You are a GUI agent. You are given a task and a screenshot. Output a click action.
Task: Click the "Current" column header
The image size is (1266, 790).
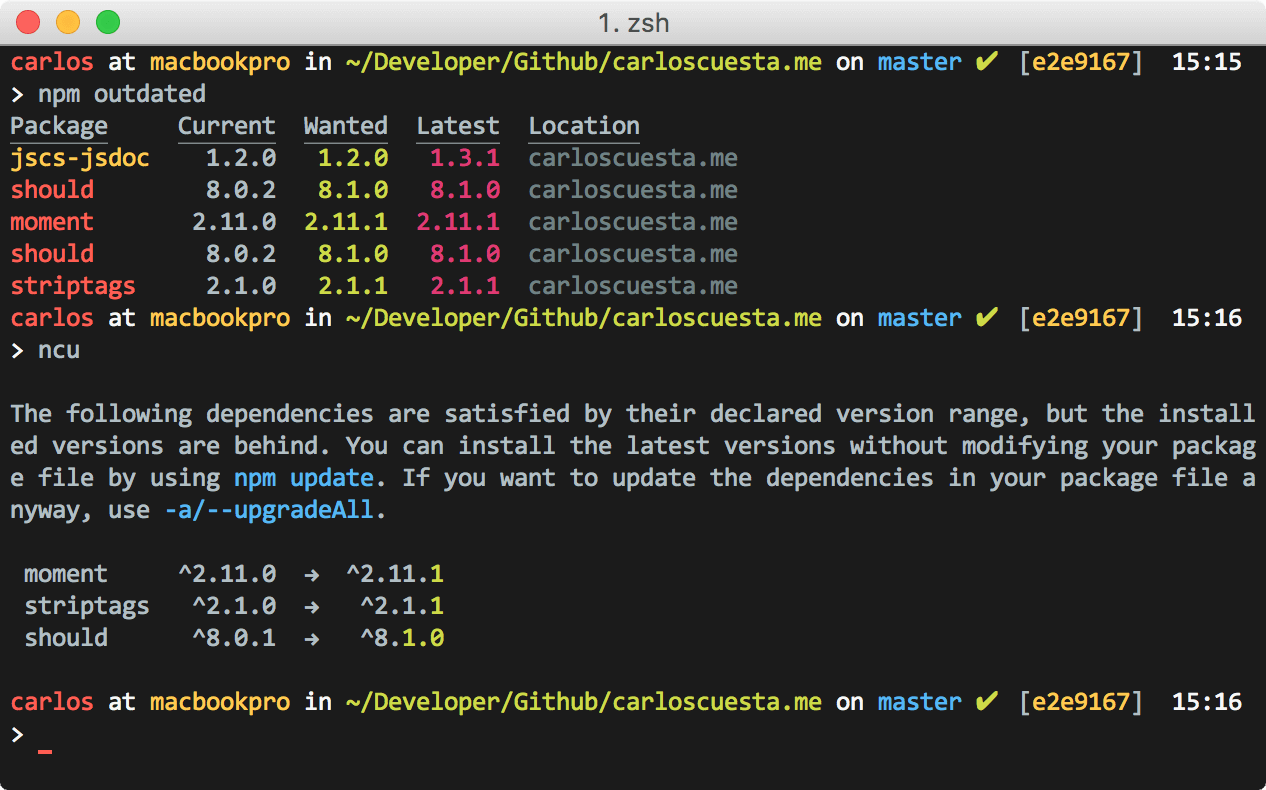click(x=227, y=127)
